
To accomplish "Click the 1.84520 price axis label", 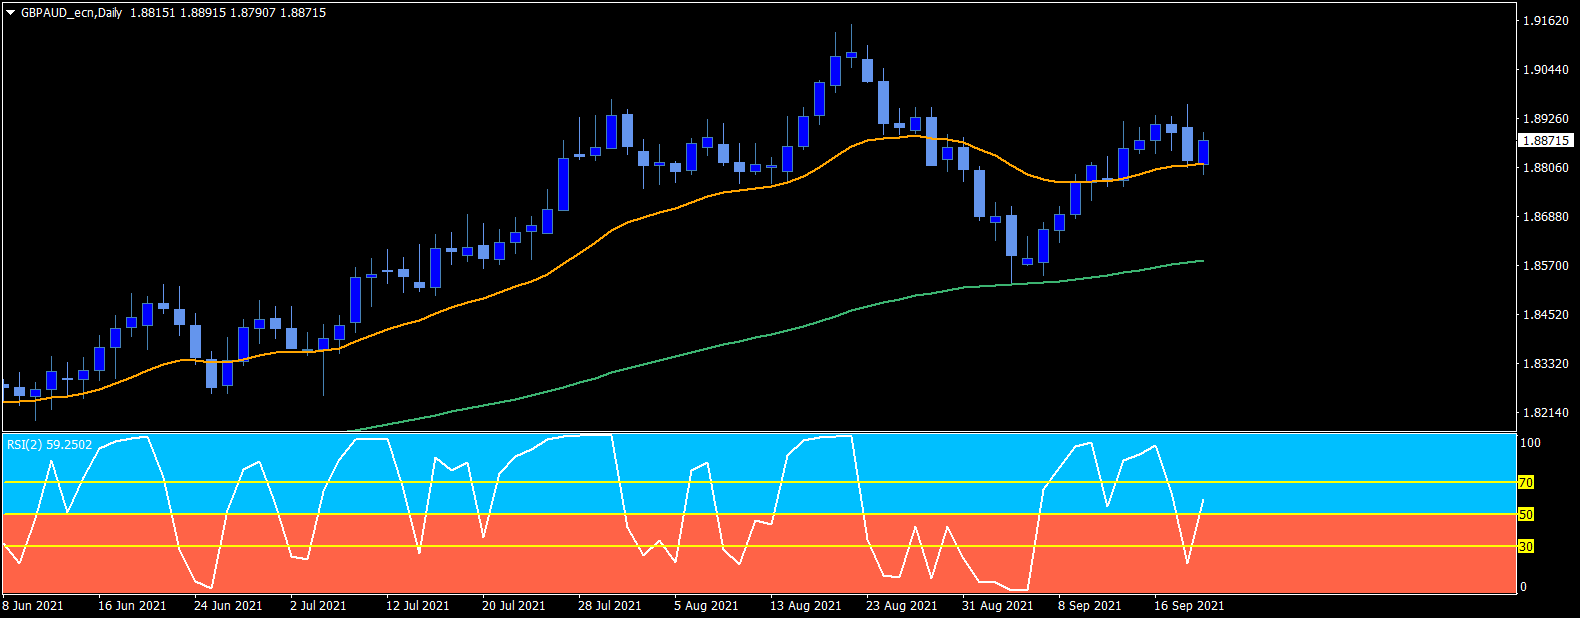I will (1545, 314).
